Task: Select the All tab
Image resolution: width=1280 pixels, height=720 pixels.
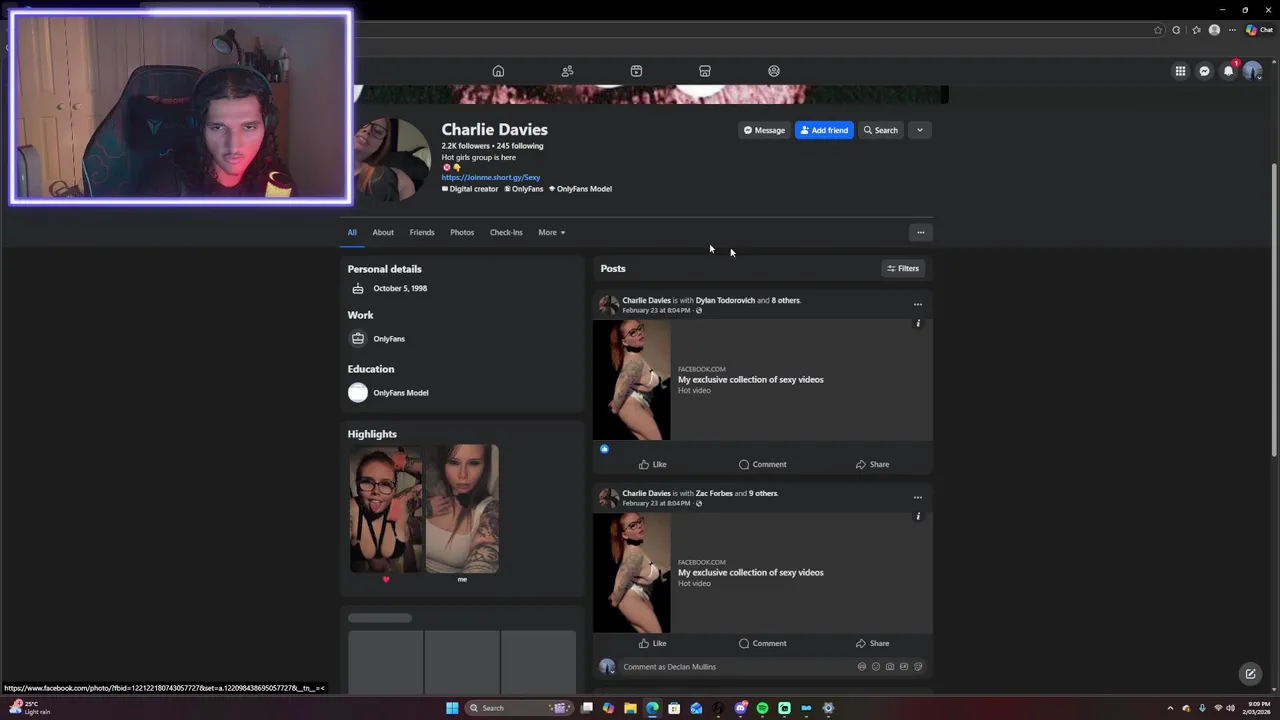Action: (352, 232)
